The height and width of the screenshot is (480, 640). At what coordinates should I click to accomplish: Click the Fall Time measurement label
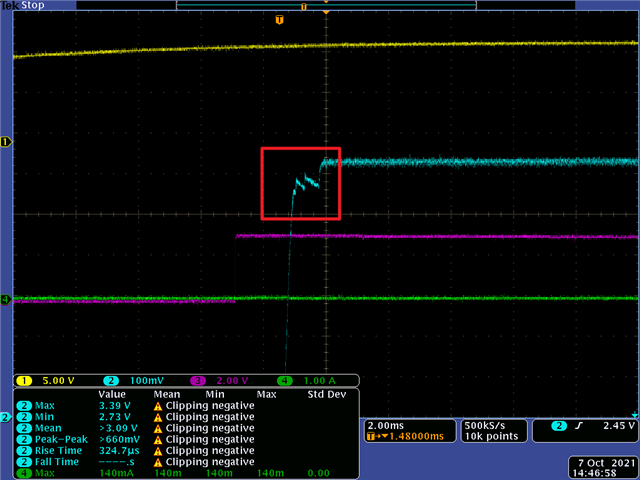tap(57, 462)
